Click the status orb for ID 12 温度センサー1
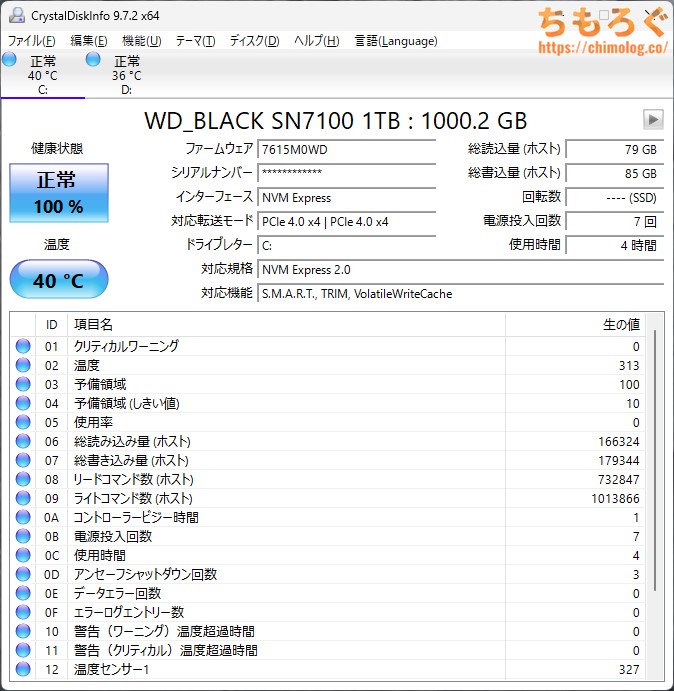The width and height of the screenshot is (674, 691). click(23, 669)
